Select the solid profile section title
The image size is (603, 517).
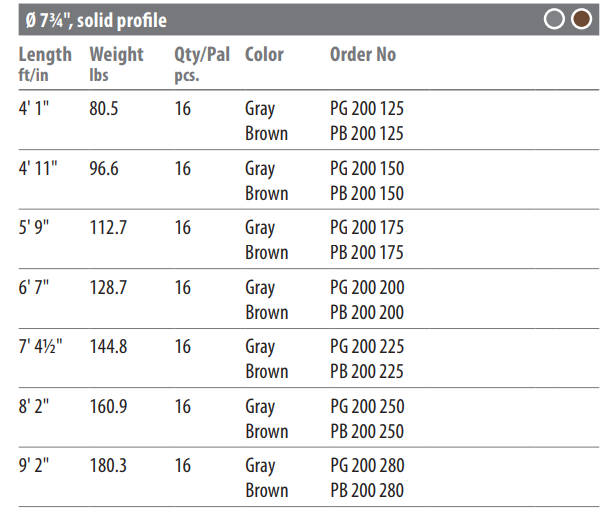[96, 20]
